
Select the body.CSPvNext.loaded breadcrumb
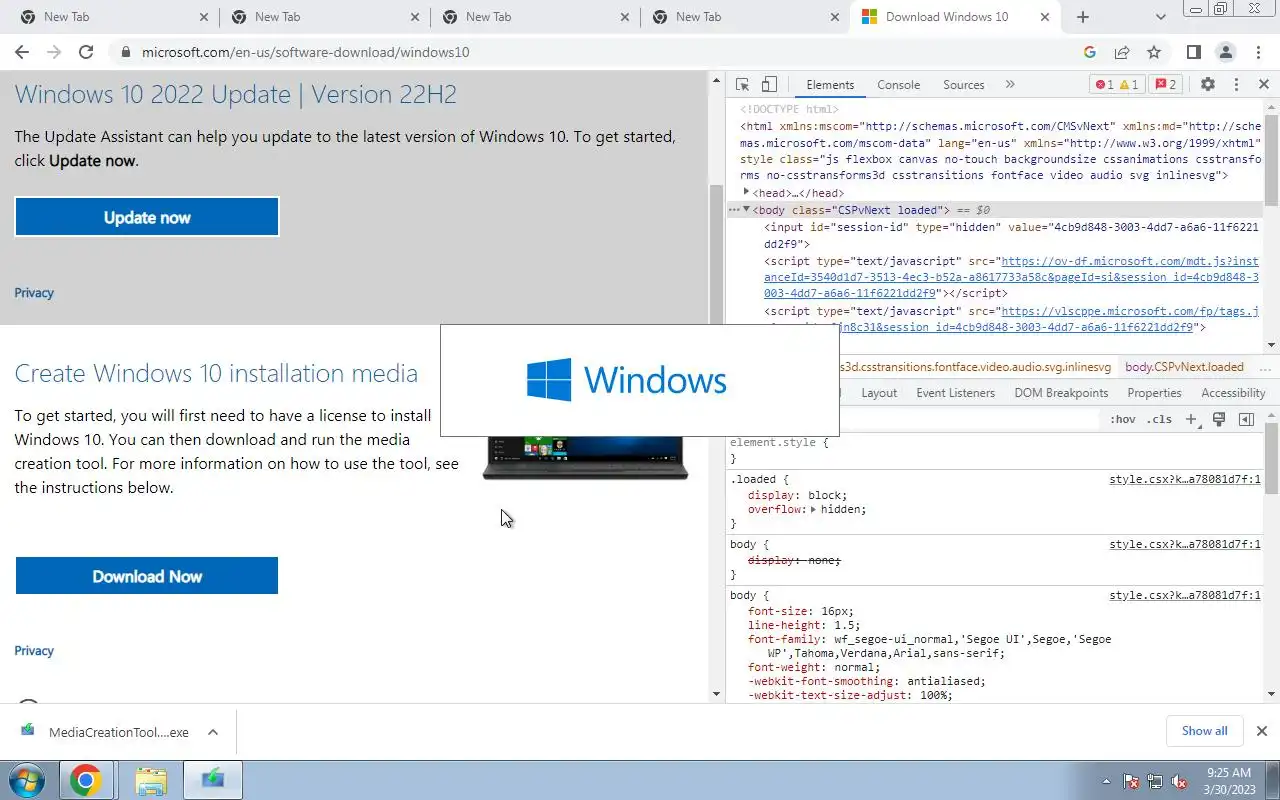1184,367
